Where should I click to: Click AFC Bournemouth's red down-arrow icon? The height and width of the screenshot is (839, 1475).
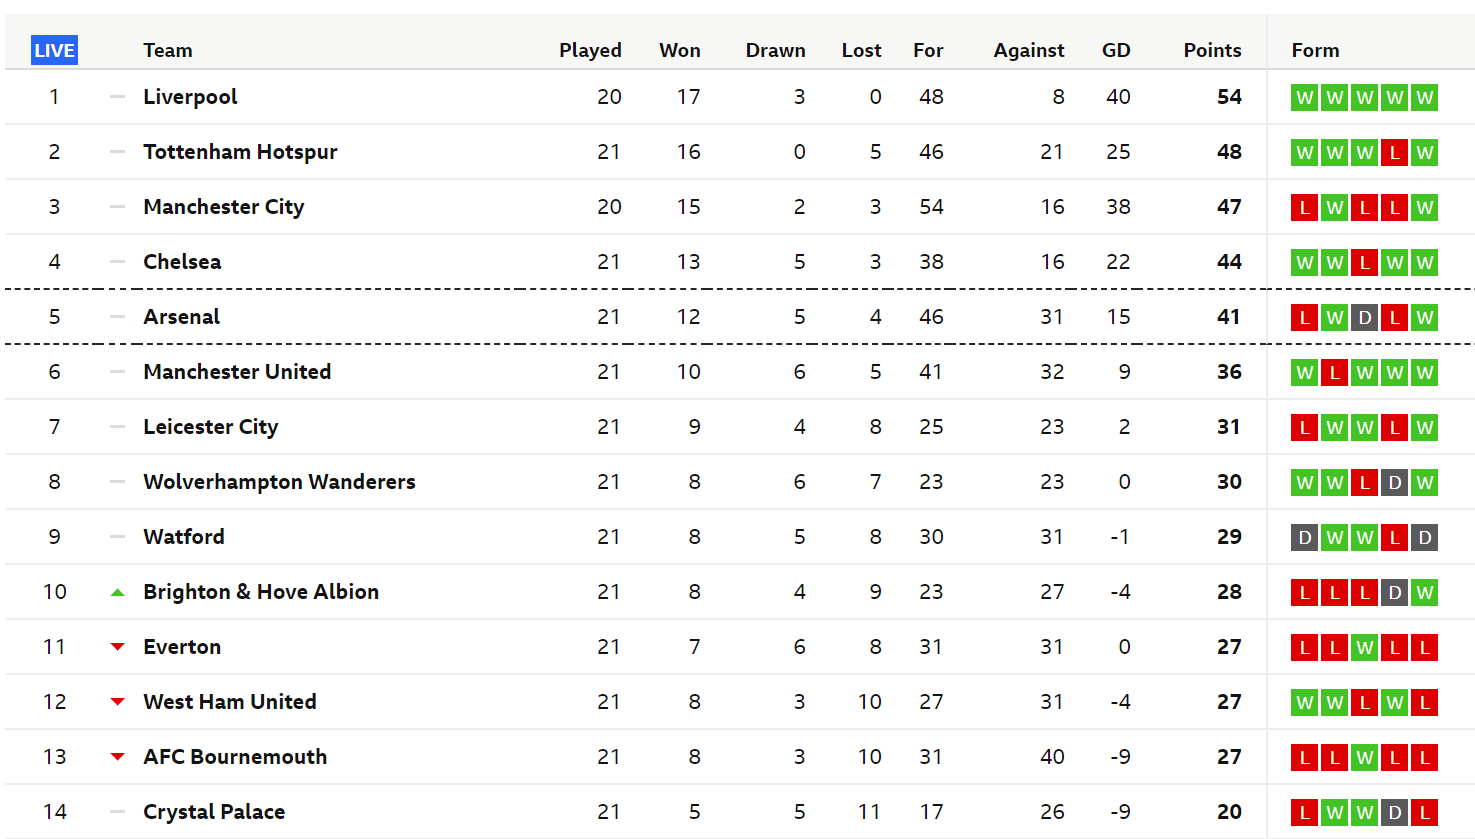coord(117,757)
